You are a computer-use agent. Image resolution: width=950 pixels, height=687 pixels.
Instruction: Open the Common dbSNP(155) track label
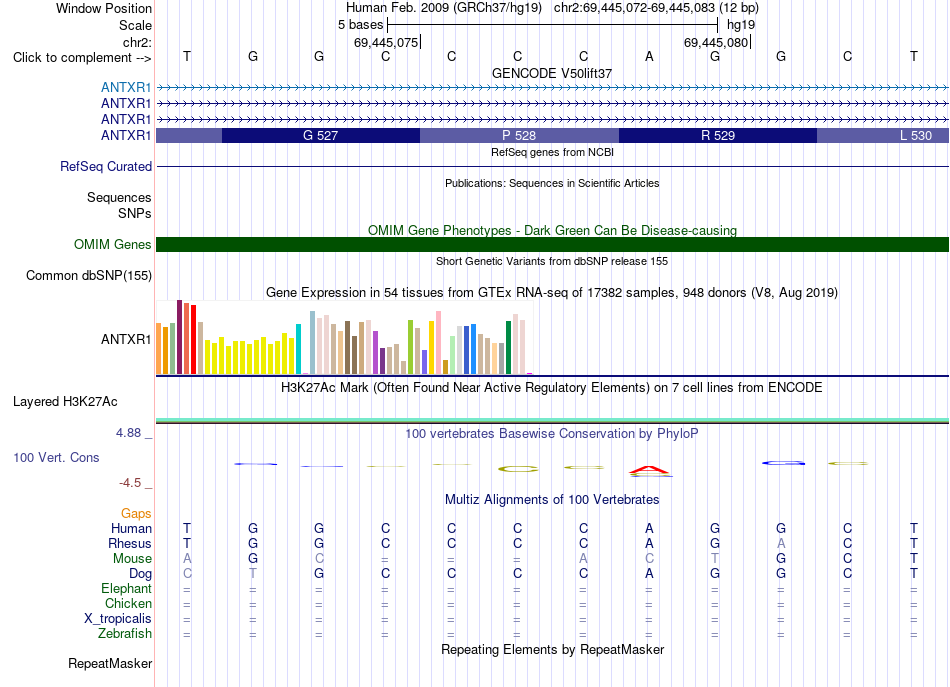(88, 276)
